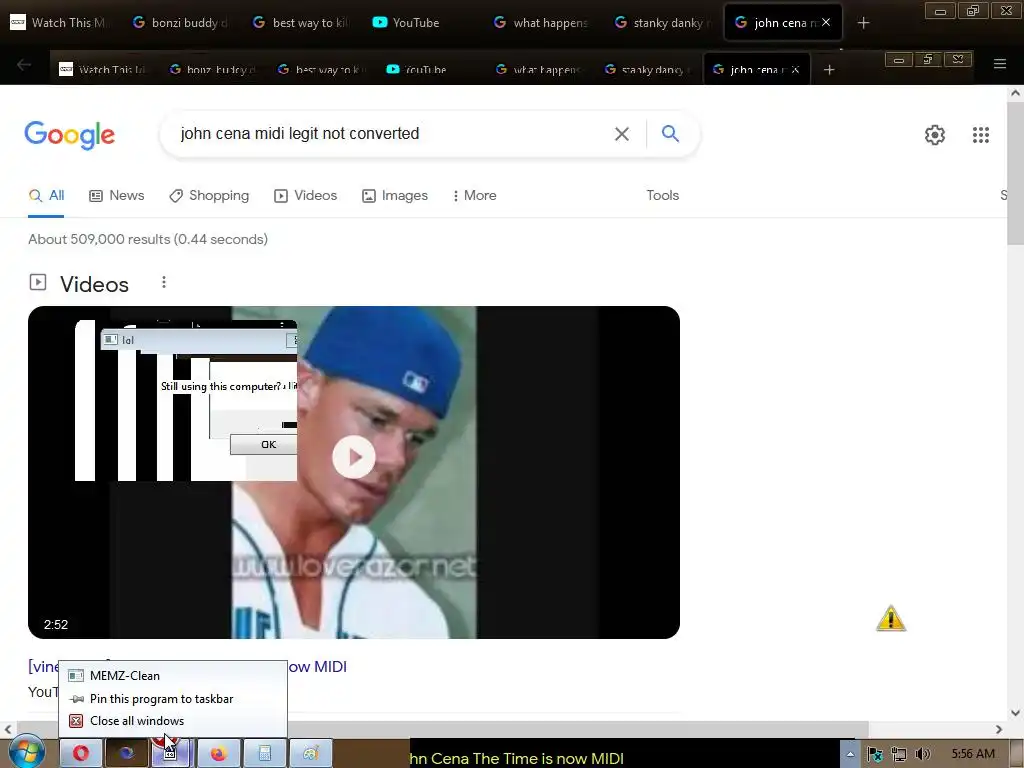Open the hamburger menu in the second row
This screenshot has width=1024, height=768.
(999, 63)
